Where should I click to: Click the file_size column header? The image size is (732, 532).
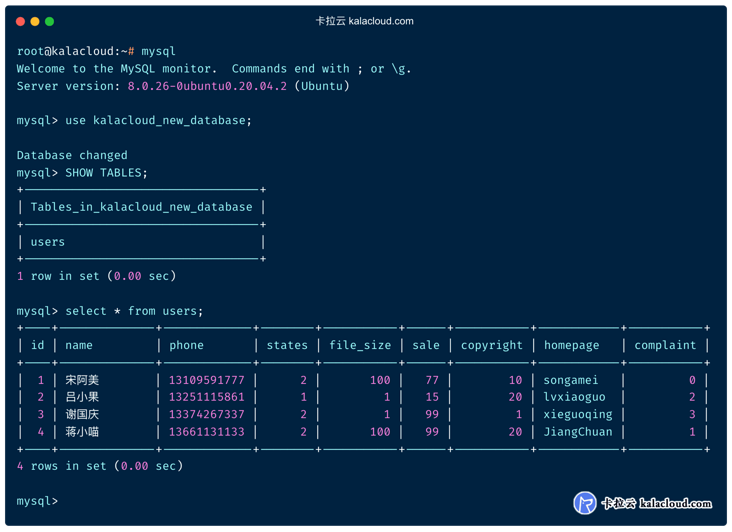360,345
